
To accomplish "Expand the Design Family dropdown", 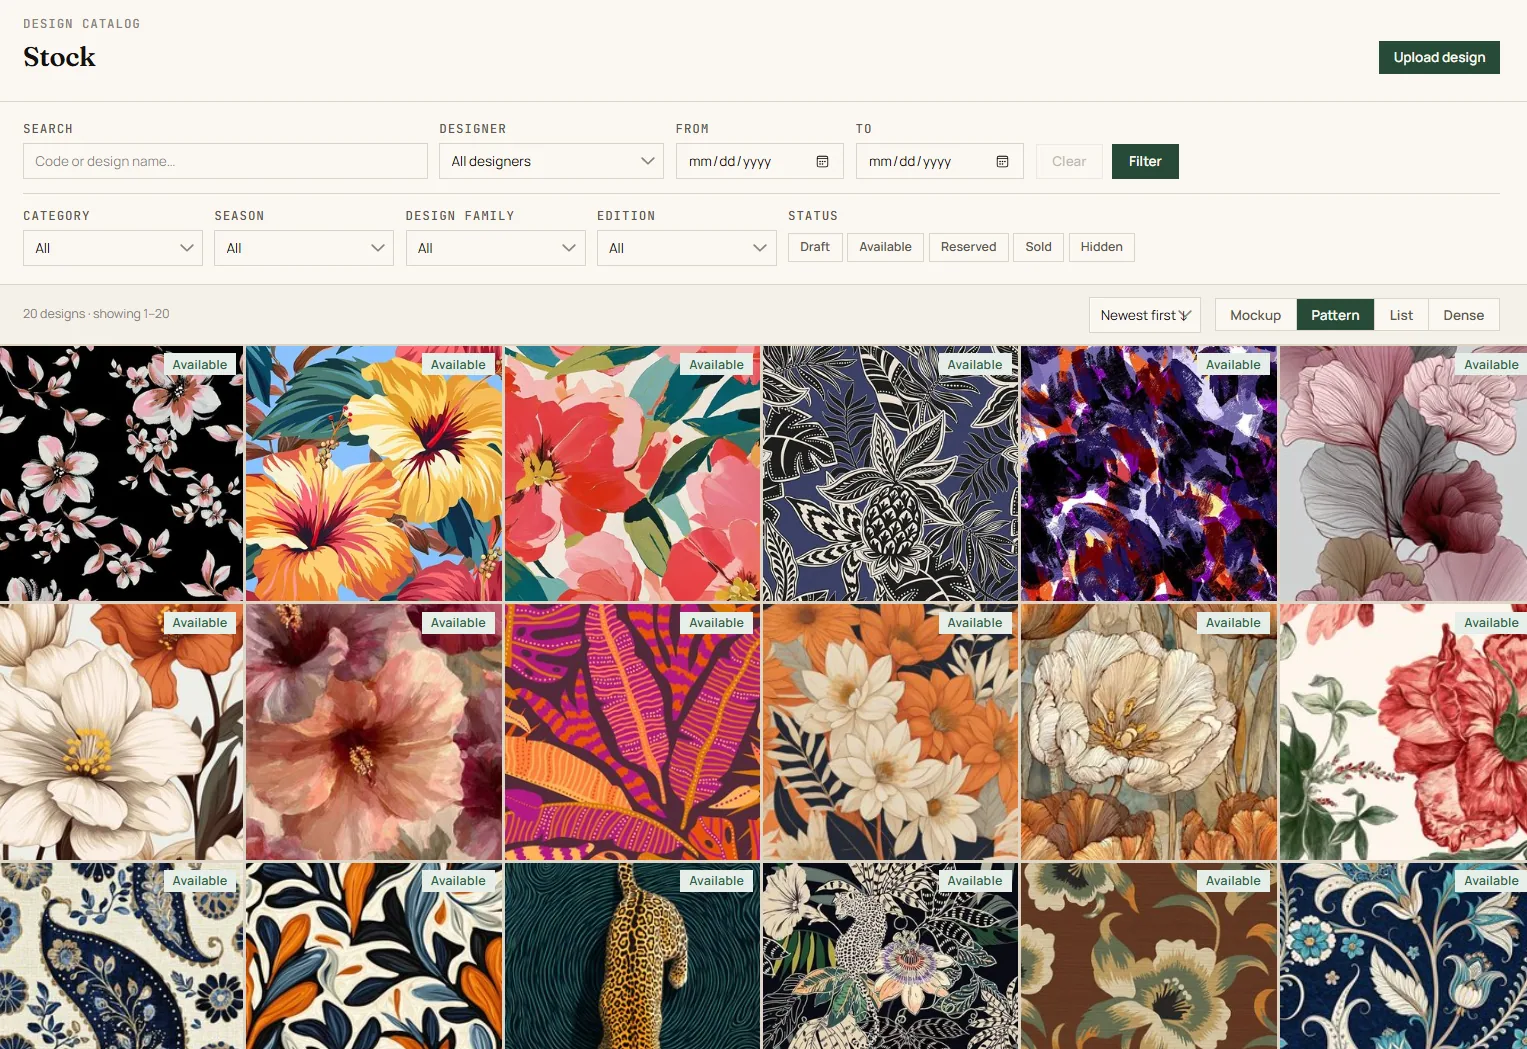I will click(495, 248).
